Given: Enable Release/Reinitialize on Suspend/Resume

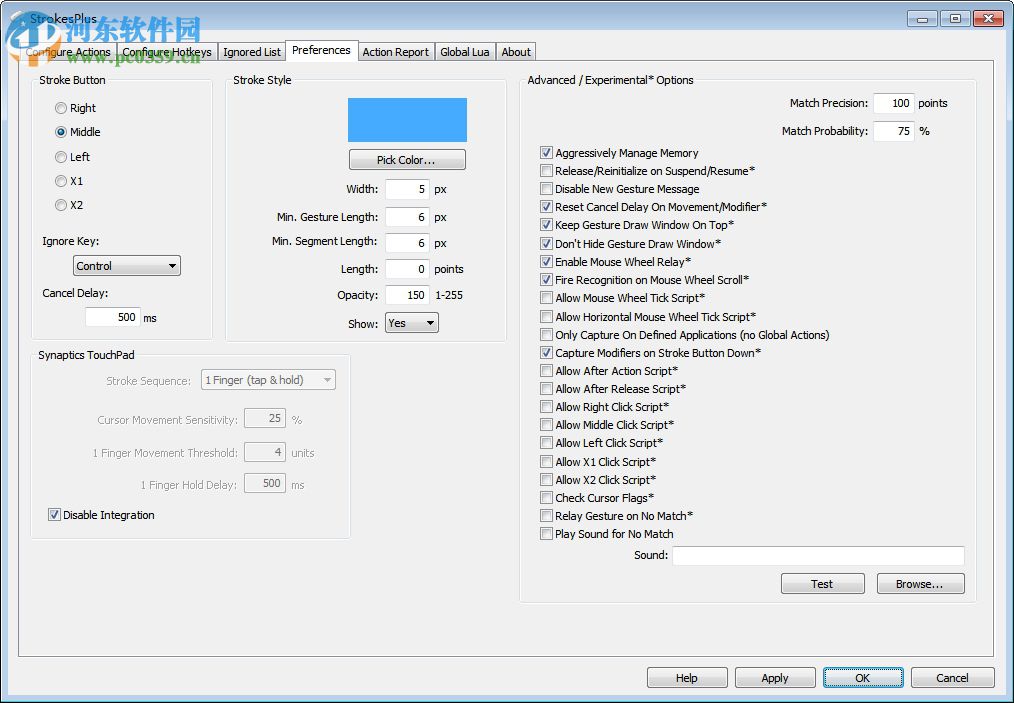Looking at the screenshot, I should pos(546,171).
